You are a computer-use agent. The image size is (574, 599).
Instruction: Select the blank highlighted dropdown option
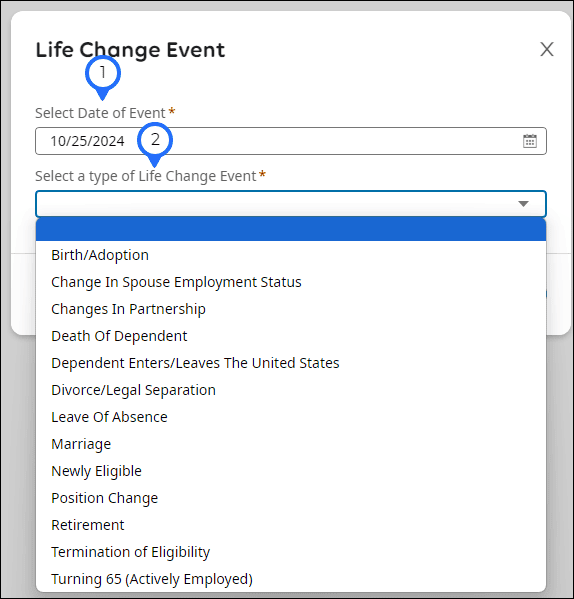pyautogui.click(x=291, y=229)
